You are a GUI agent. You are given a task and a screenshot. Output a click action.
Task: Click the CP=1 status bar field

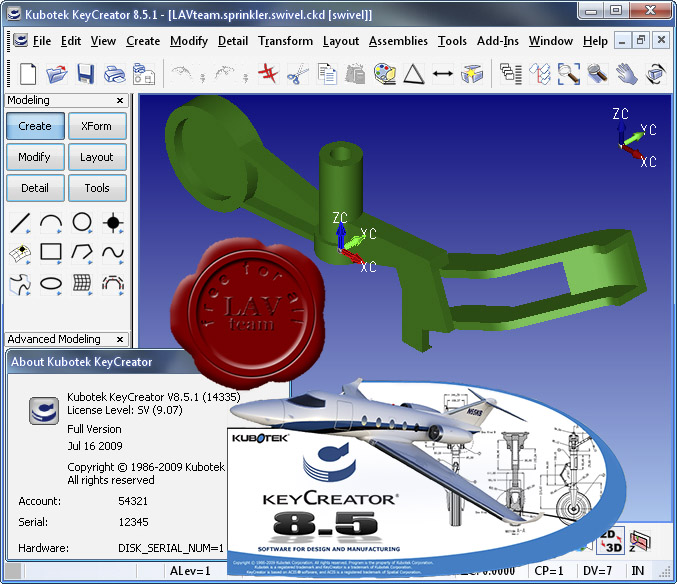pyautogui.click(x=549, y=571)
